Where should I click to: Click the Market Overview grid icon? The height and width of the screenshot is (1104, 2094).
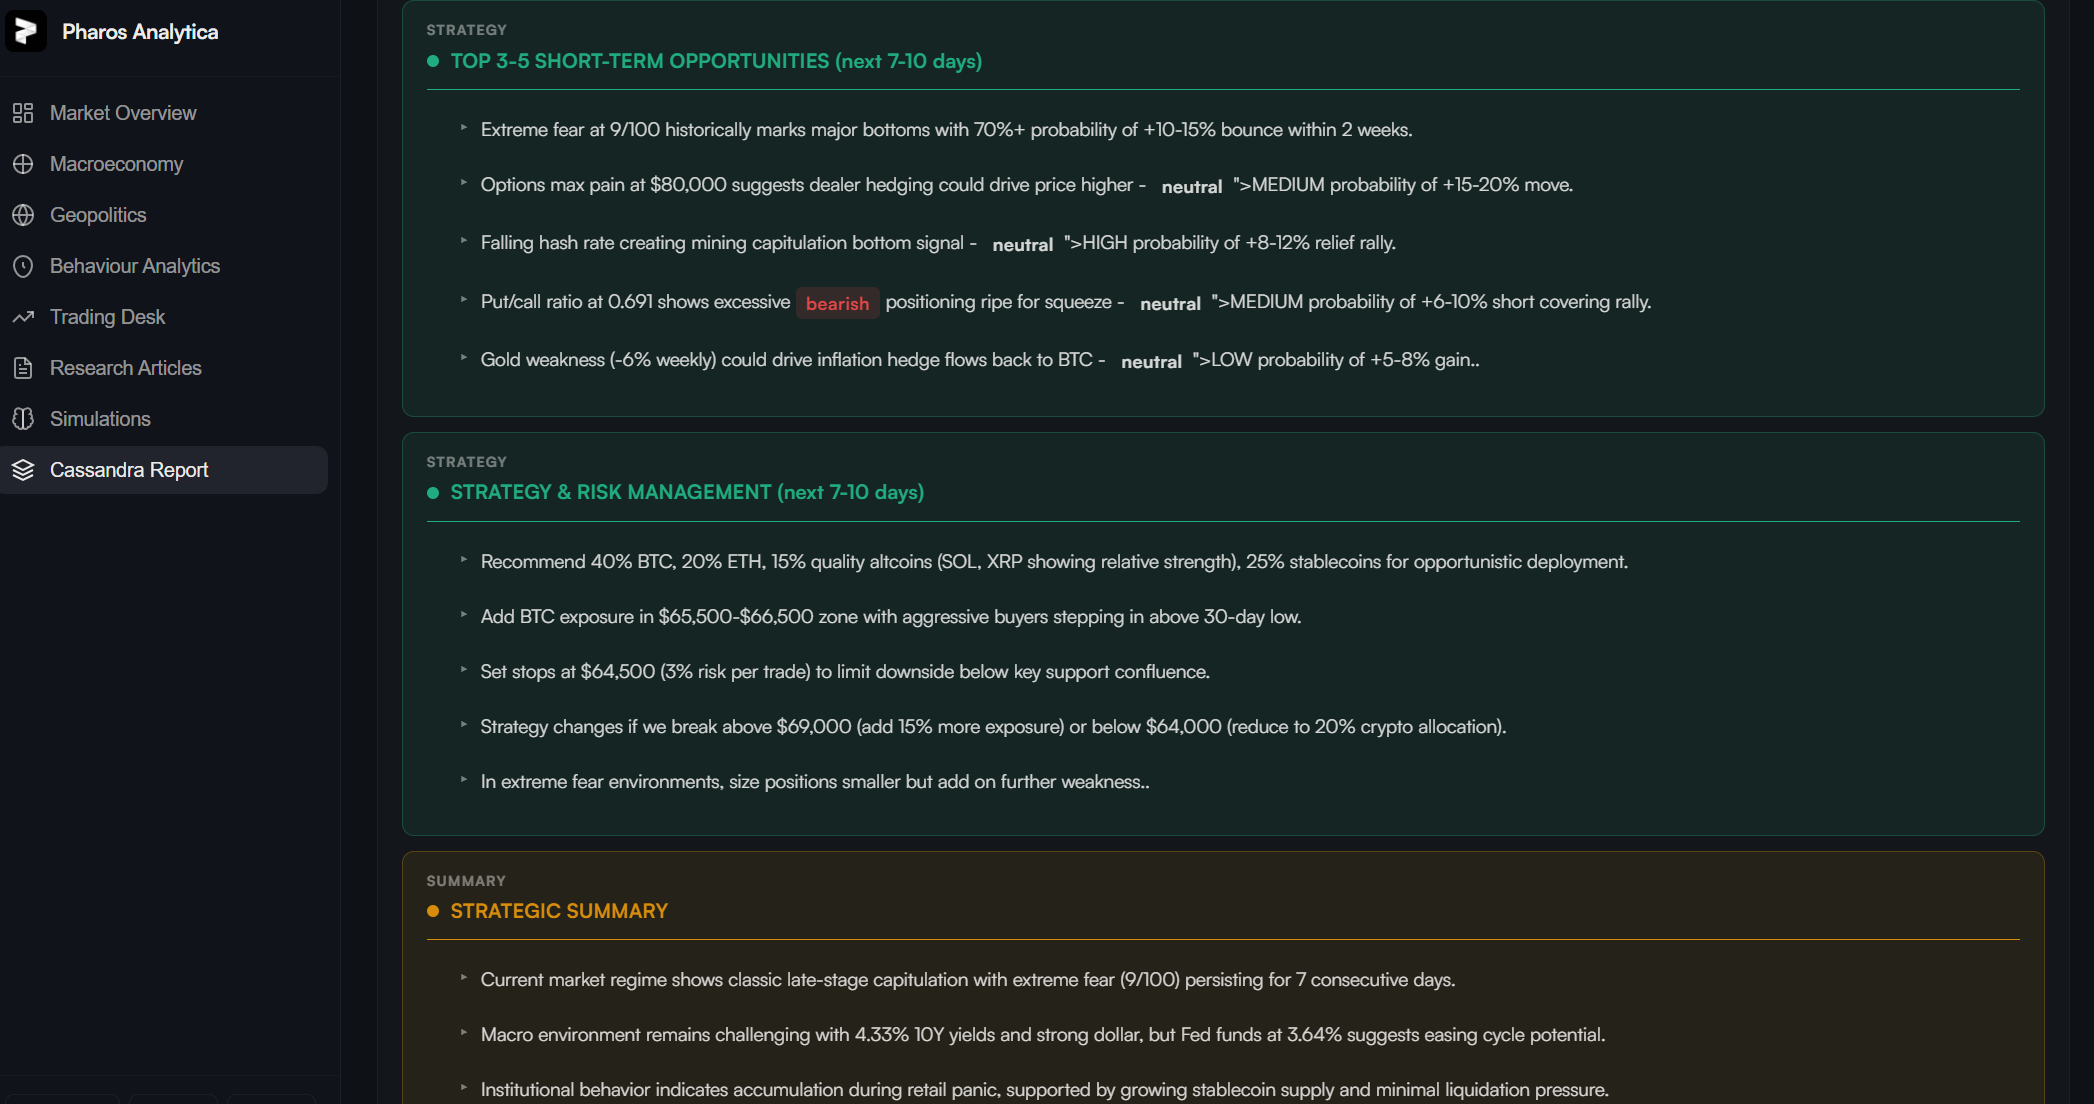[x=23, y=113]
